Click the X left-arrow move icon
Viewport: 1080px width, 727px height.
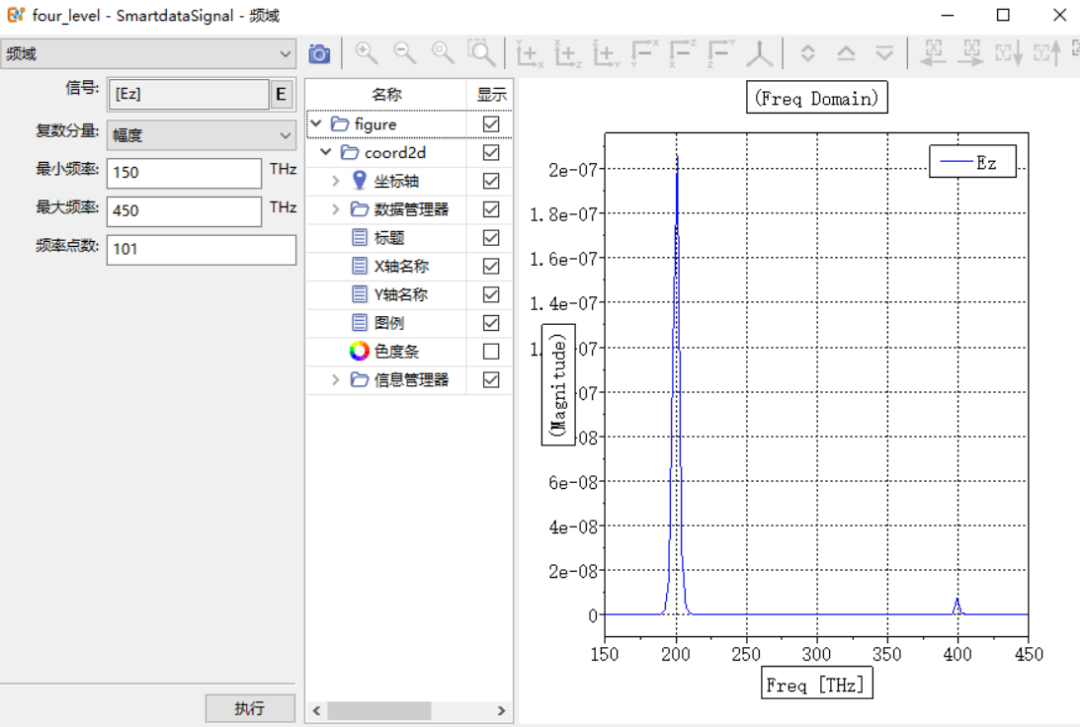pos(933,53)
